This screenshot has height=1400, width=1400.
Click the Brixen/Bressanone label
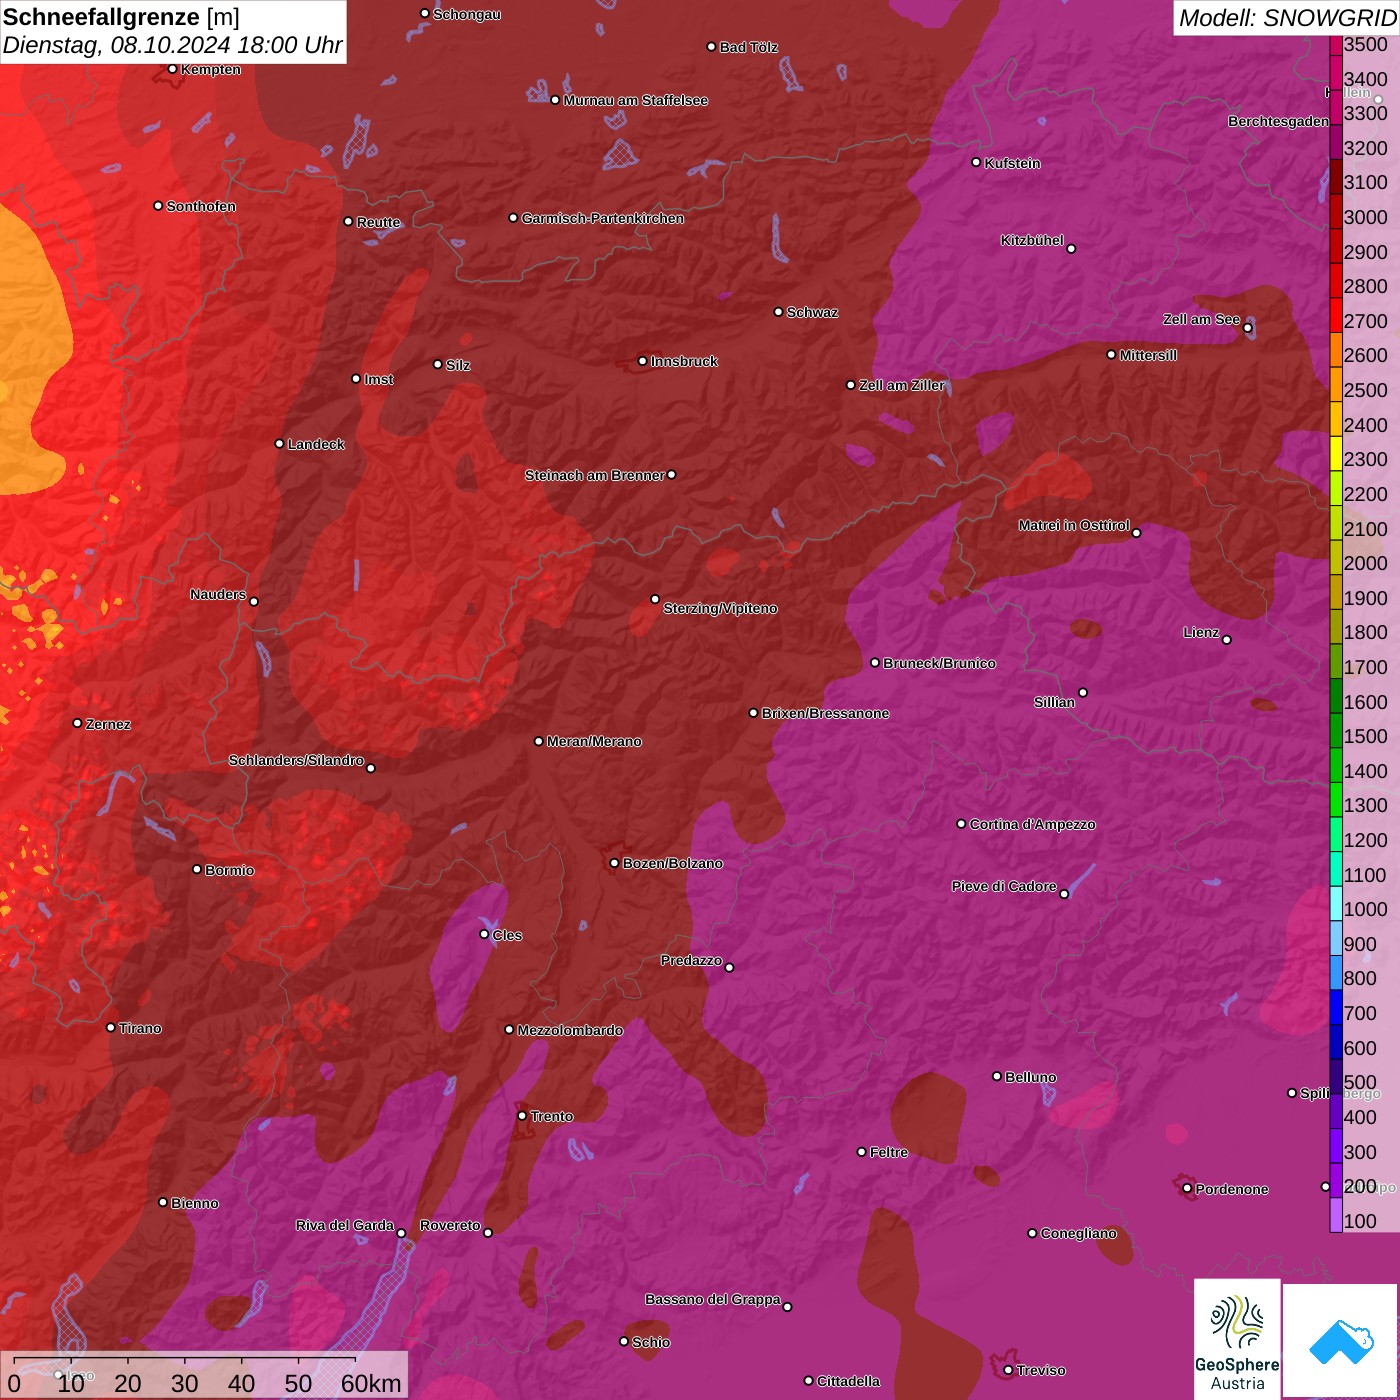click(825, 713)
